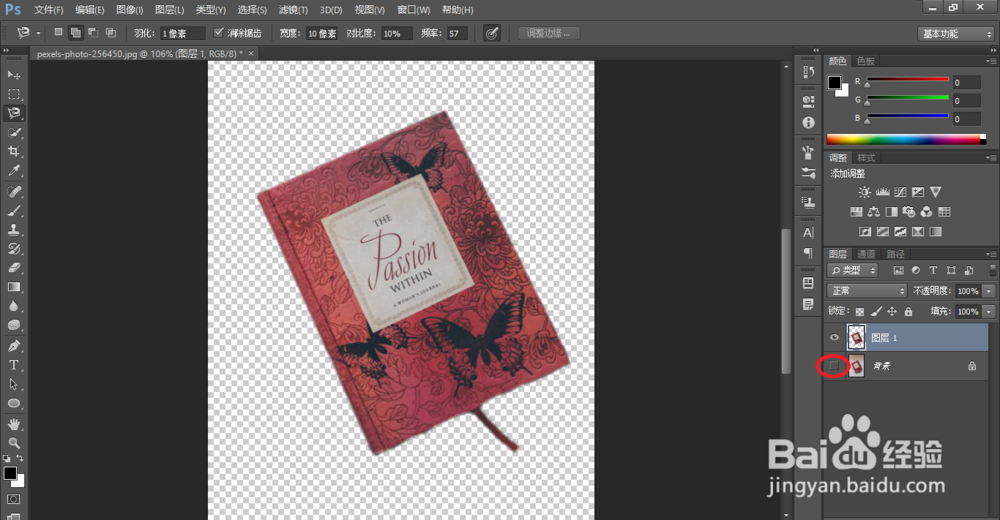
Task: Toggle lock all padlock icon
Action: pos(908,311)
